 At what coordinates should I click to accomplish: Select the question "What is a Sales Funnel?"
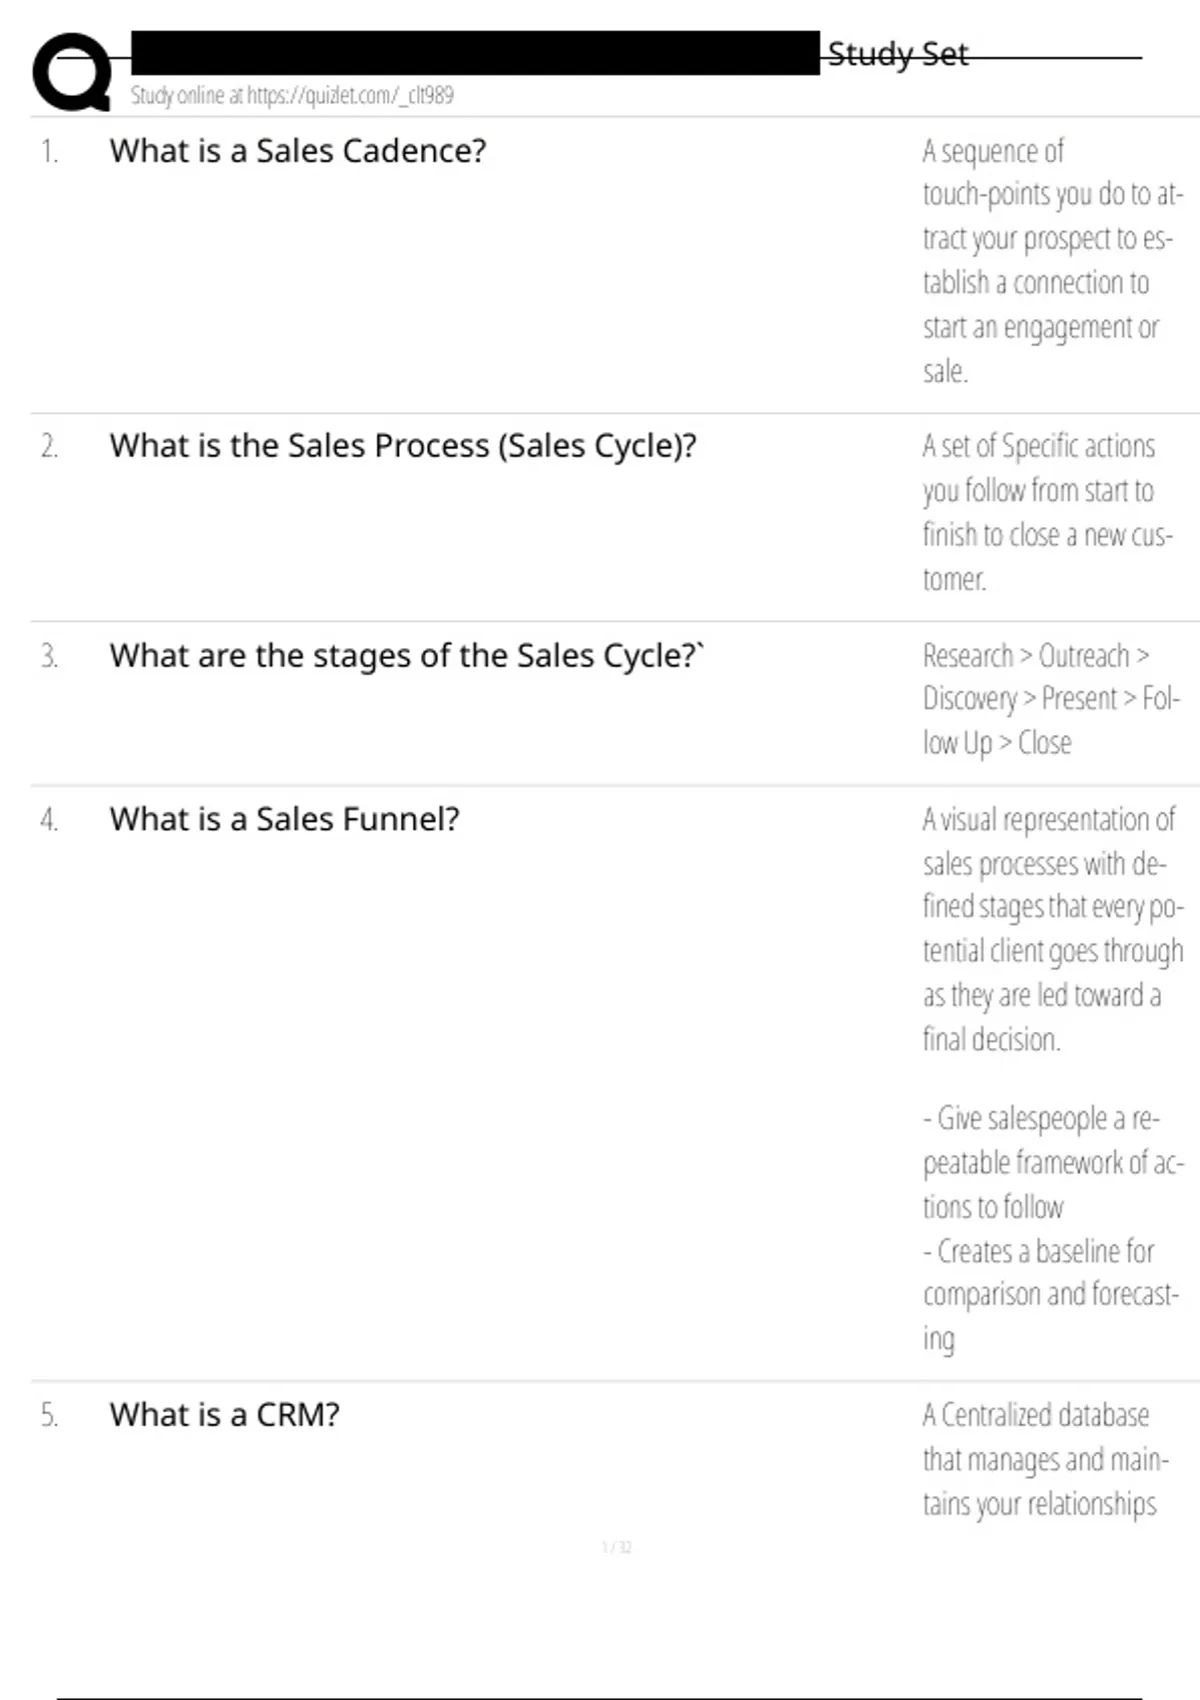point(284,820)
